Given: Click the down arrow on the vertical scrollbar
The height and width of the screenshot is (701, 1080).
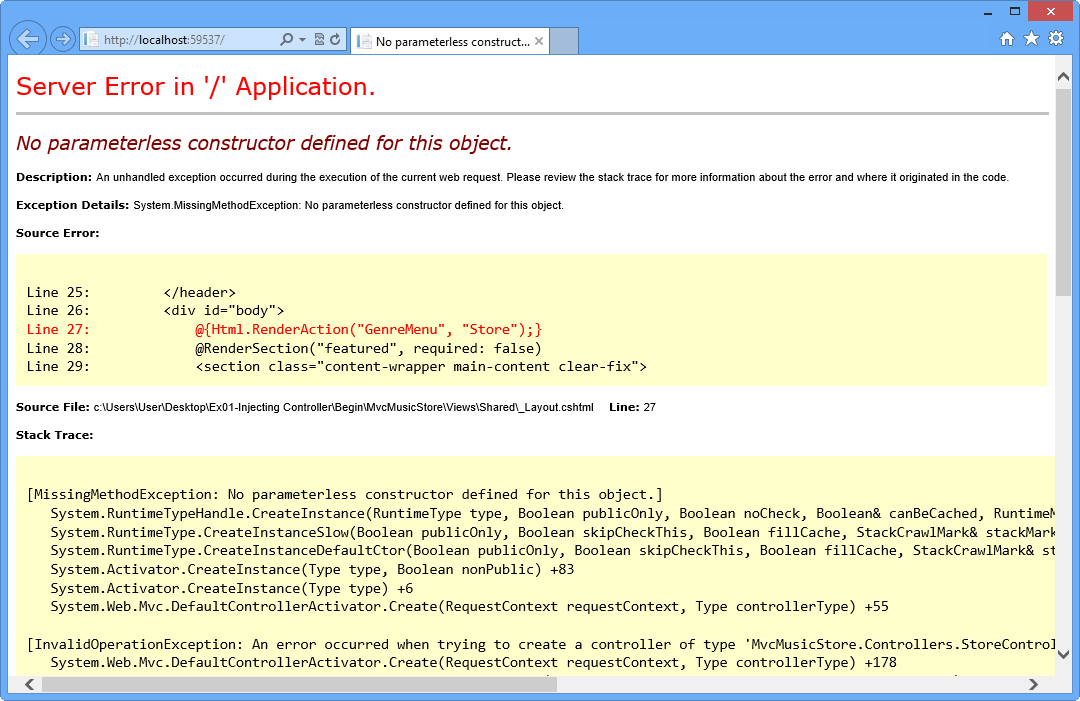Looking at the screenshot, I should 1063,653.
